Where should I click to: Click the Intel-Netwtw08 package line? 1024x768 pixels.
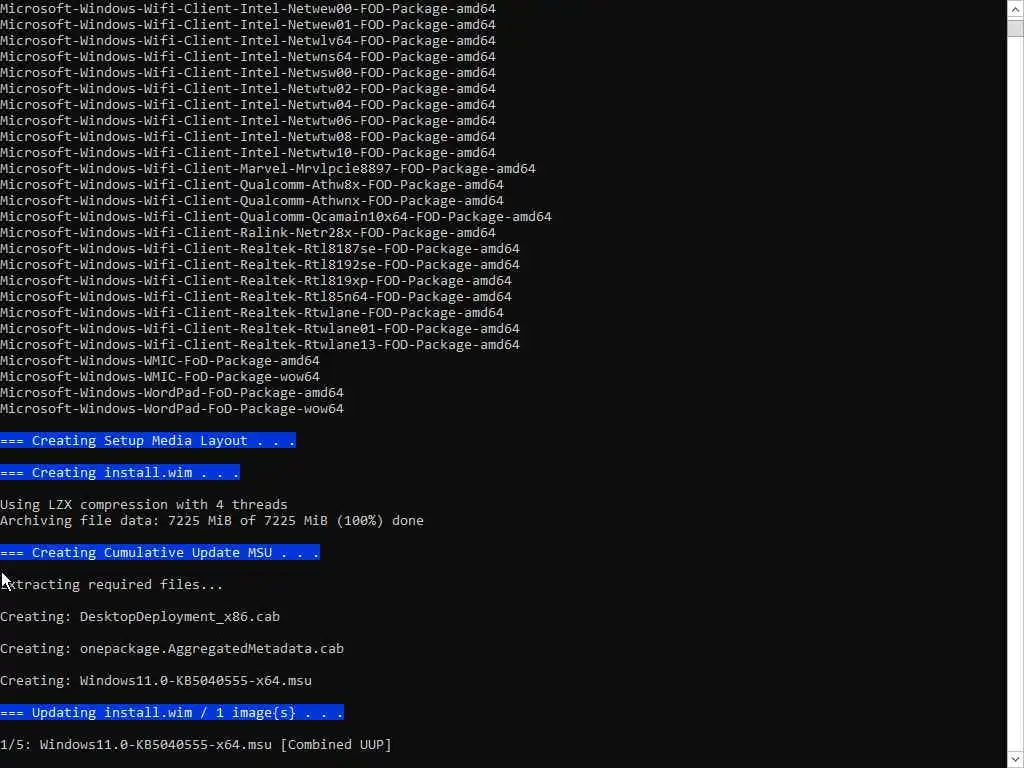pos(248,136)
